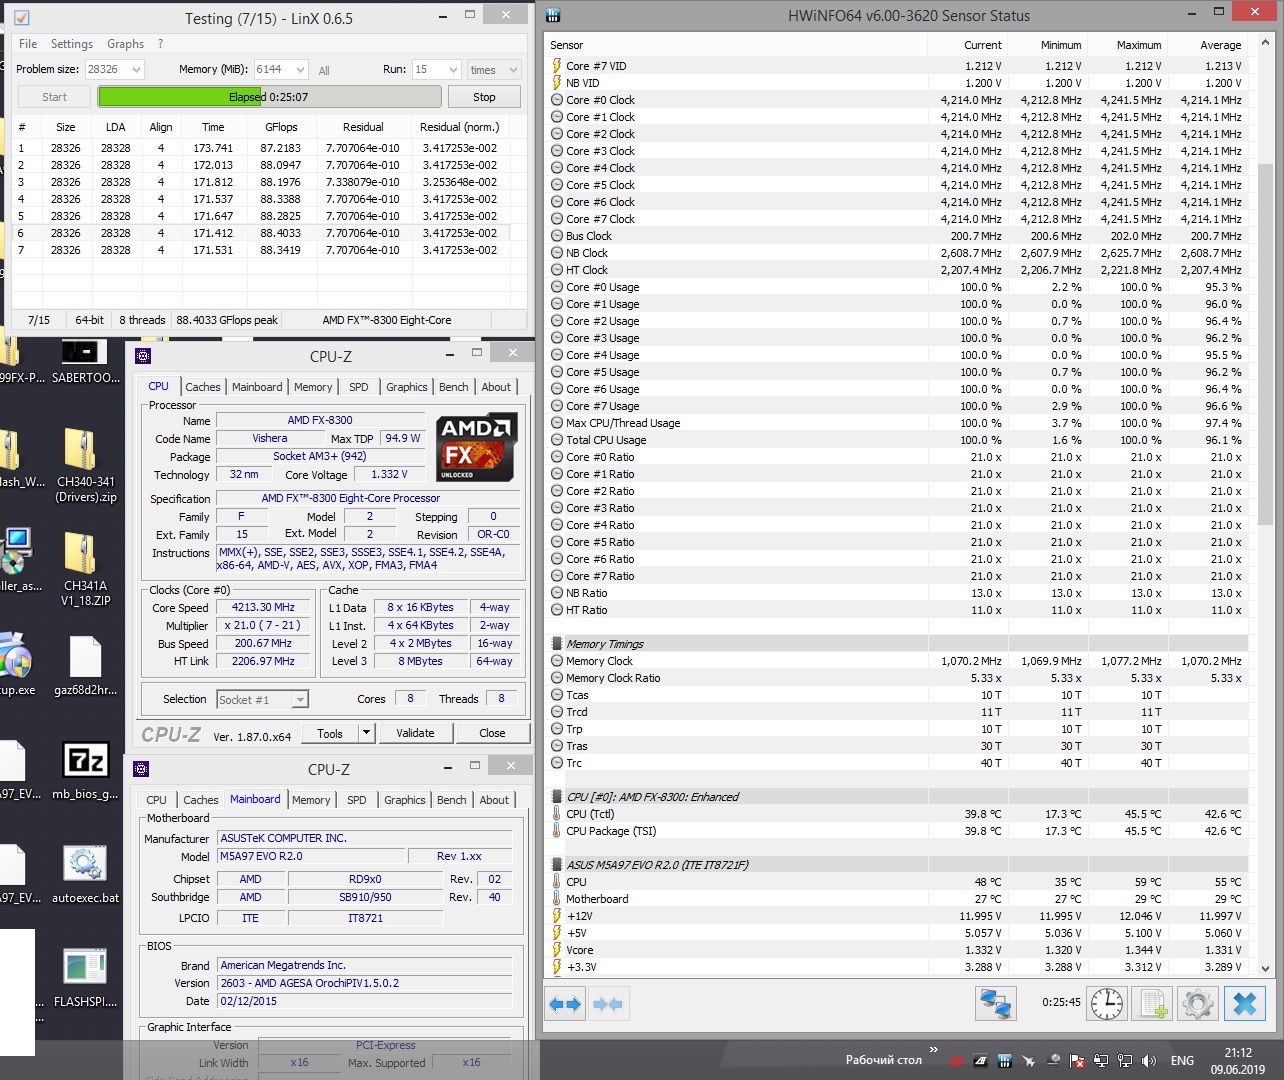Click the expand columns arrows button in HWiNFO
Viewport: 1284px width, 1080px height.
point(565,1004)
